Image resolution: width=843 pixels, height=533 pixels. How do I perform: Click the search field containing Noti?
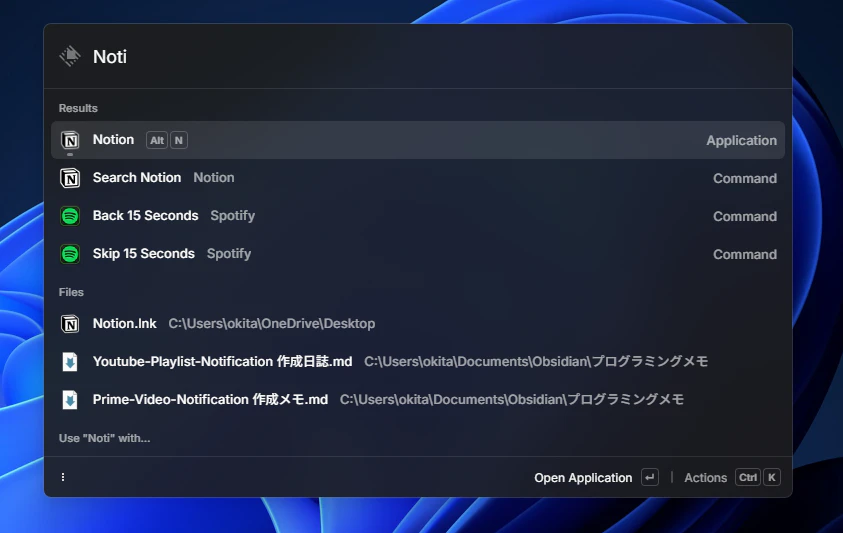pyautogui.click(x=418, y=56)
